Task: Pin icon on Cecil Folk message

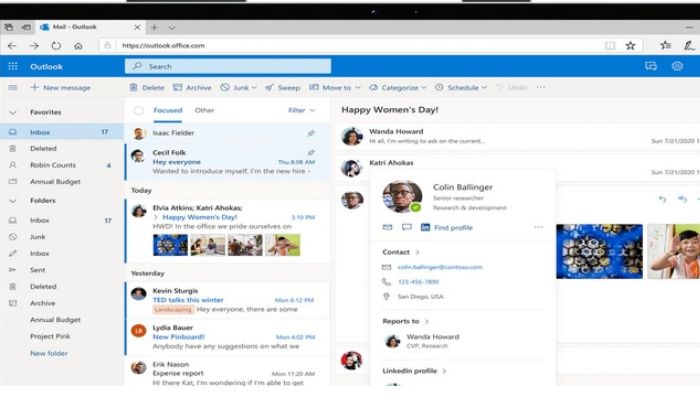Action: (x=311, y=153)
